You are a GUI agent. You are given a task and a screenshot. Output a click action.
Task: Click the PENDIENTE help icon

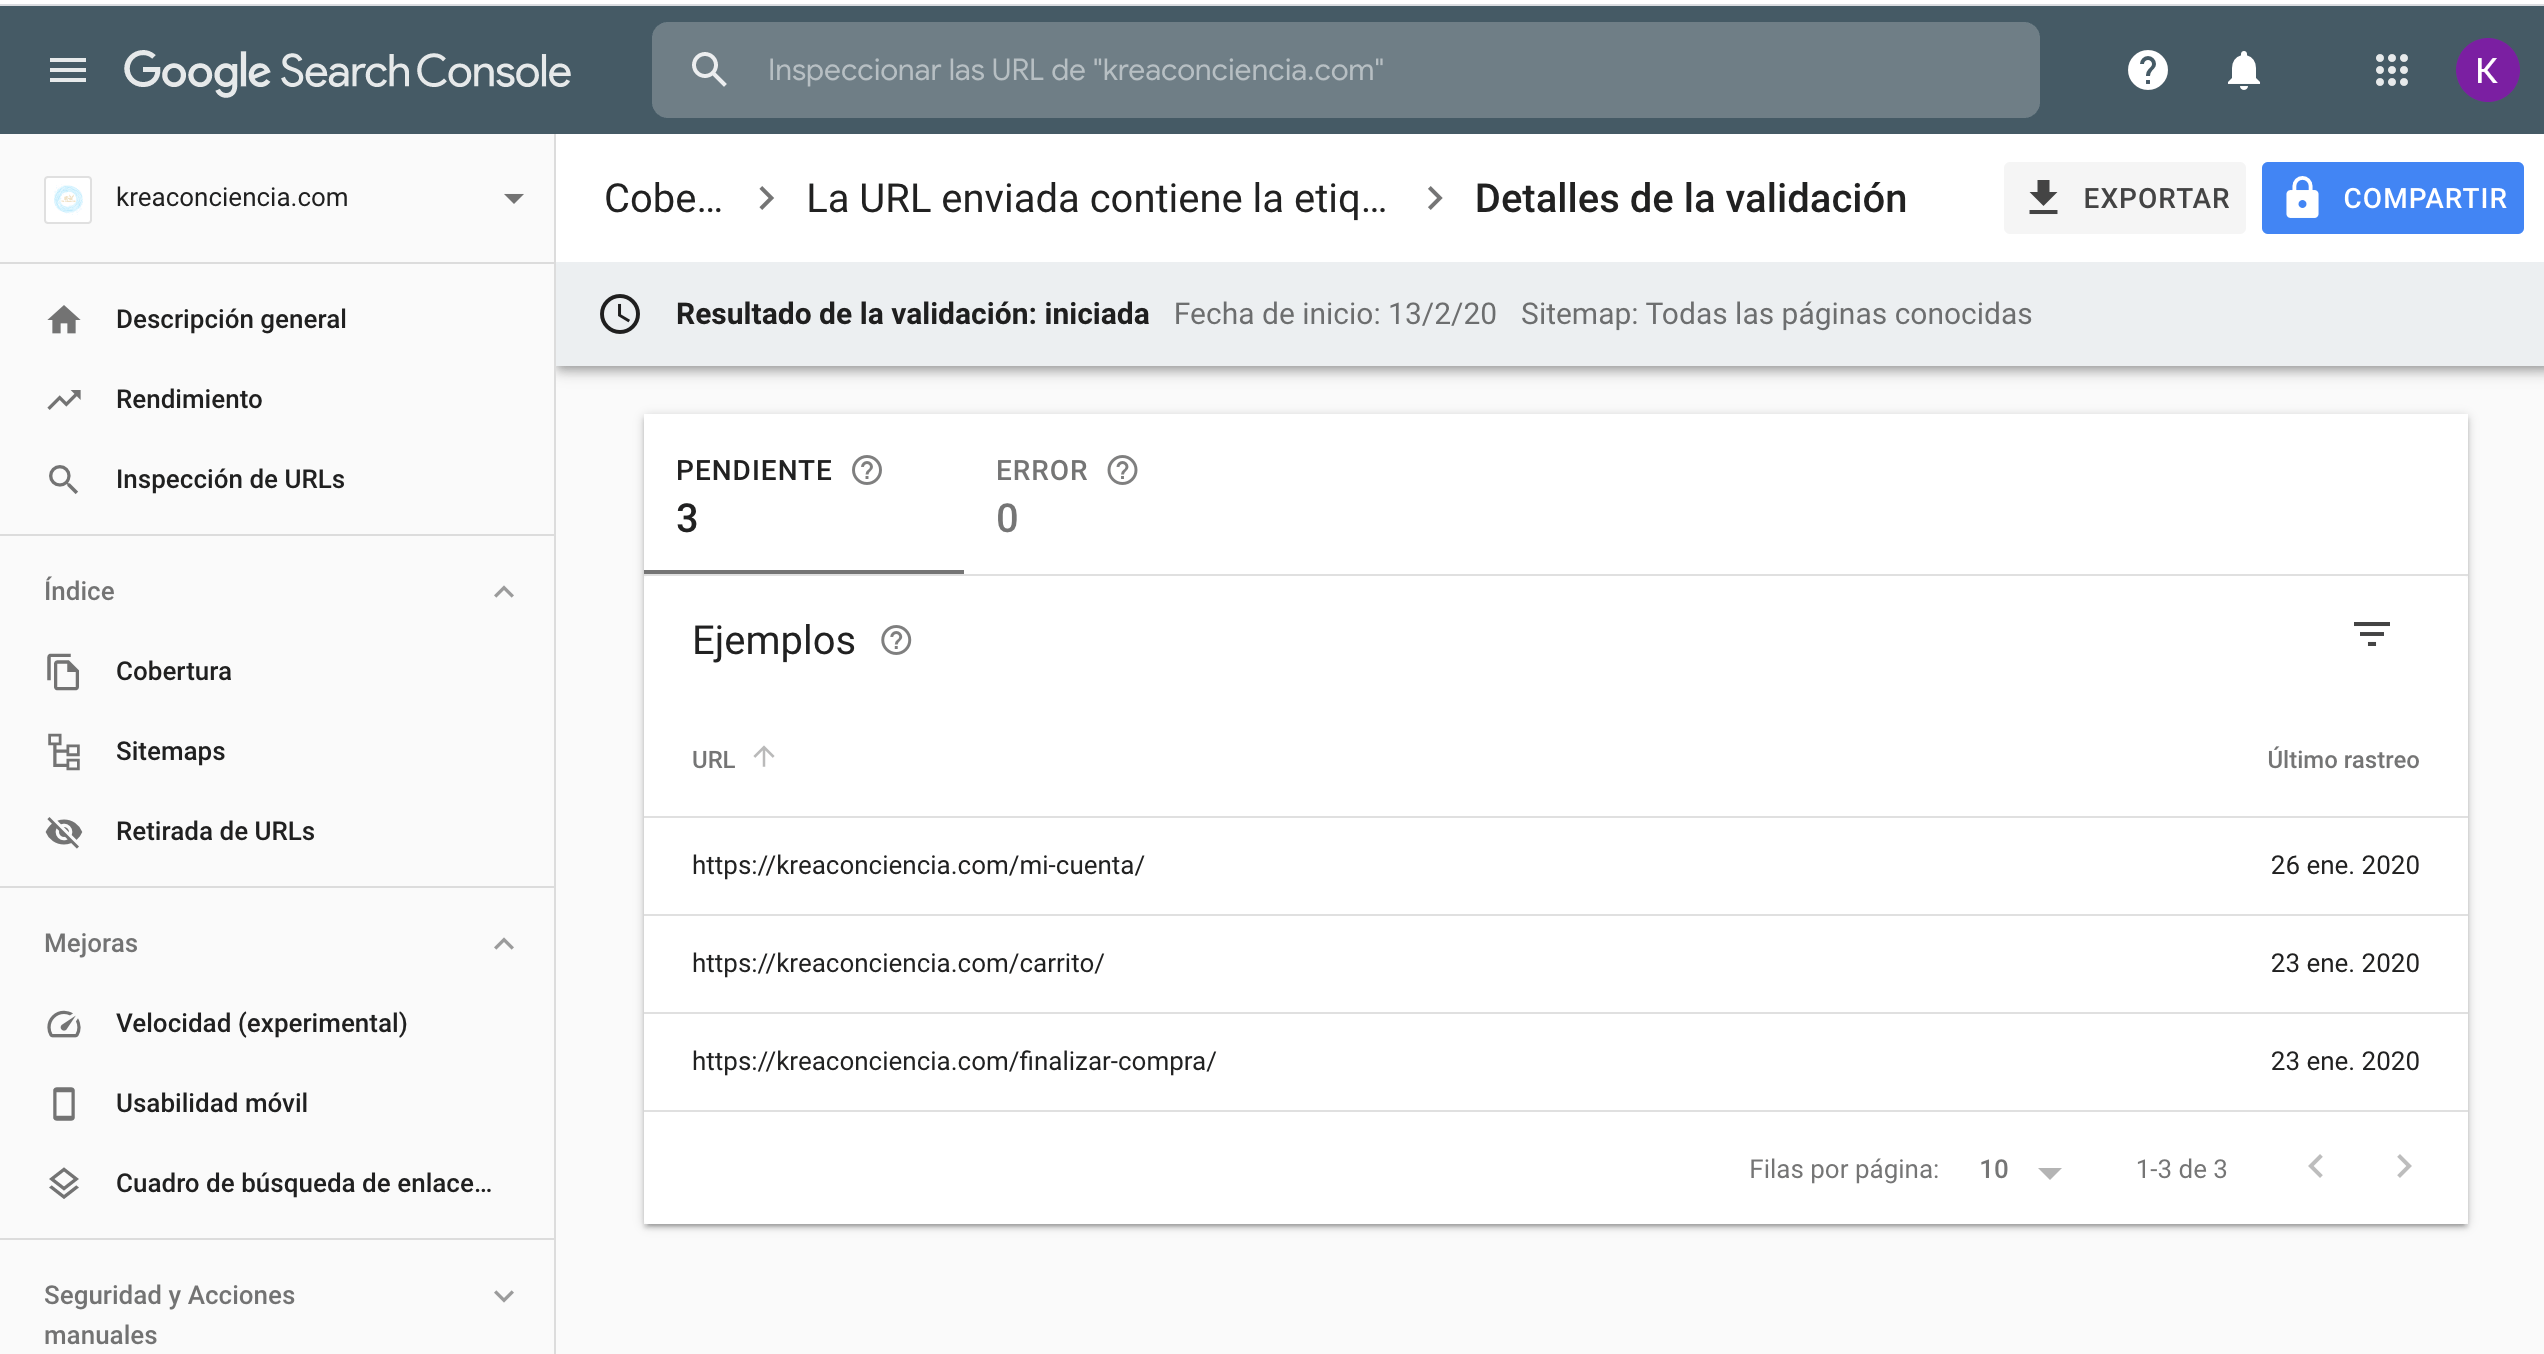click(x=867, y=470)
